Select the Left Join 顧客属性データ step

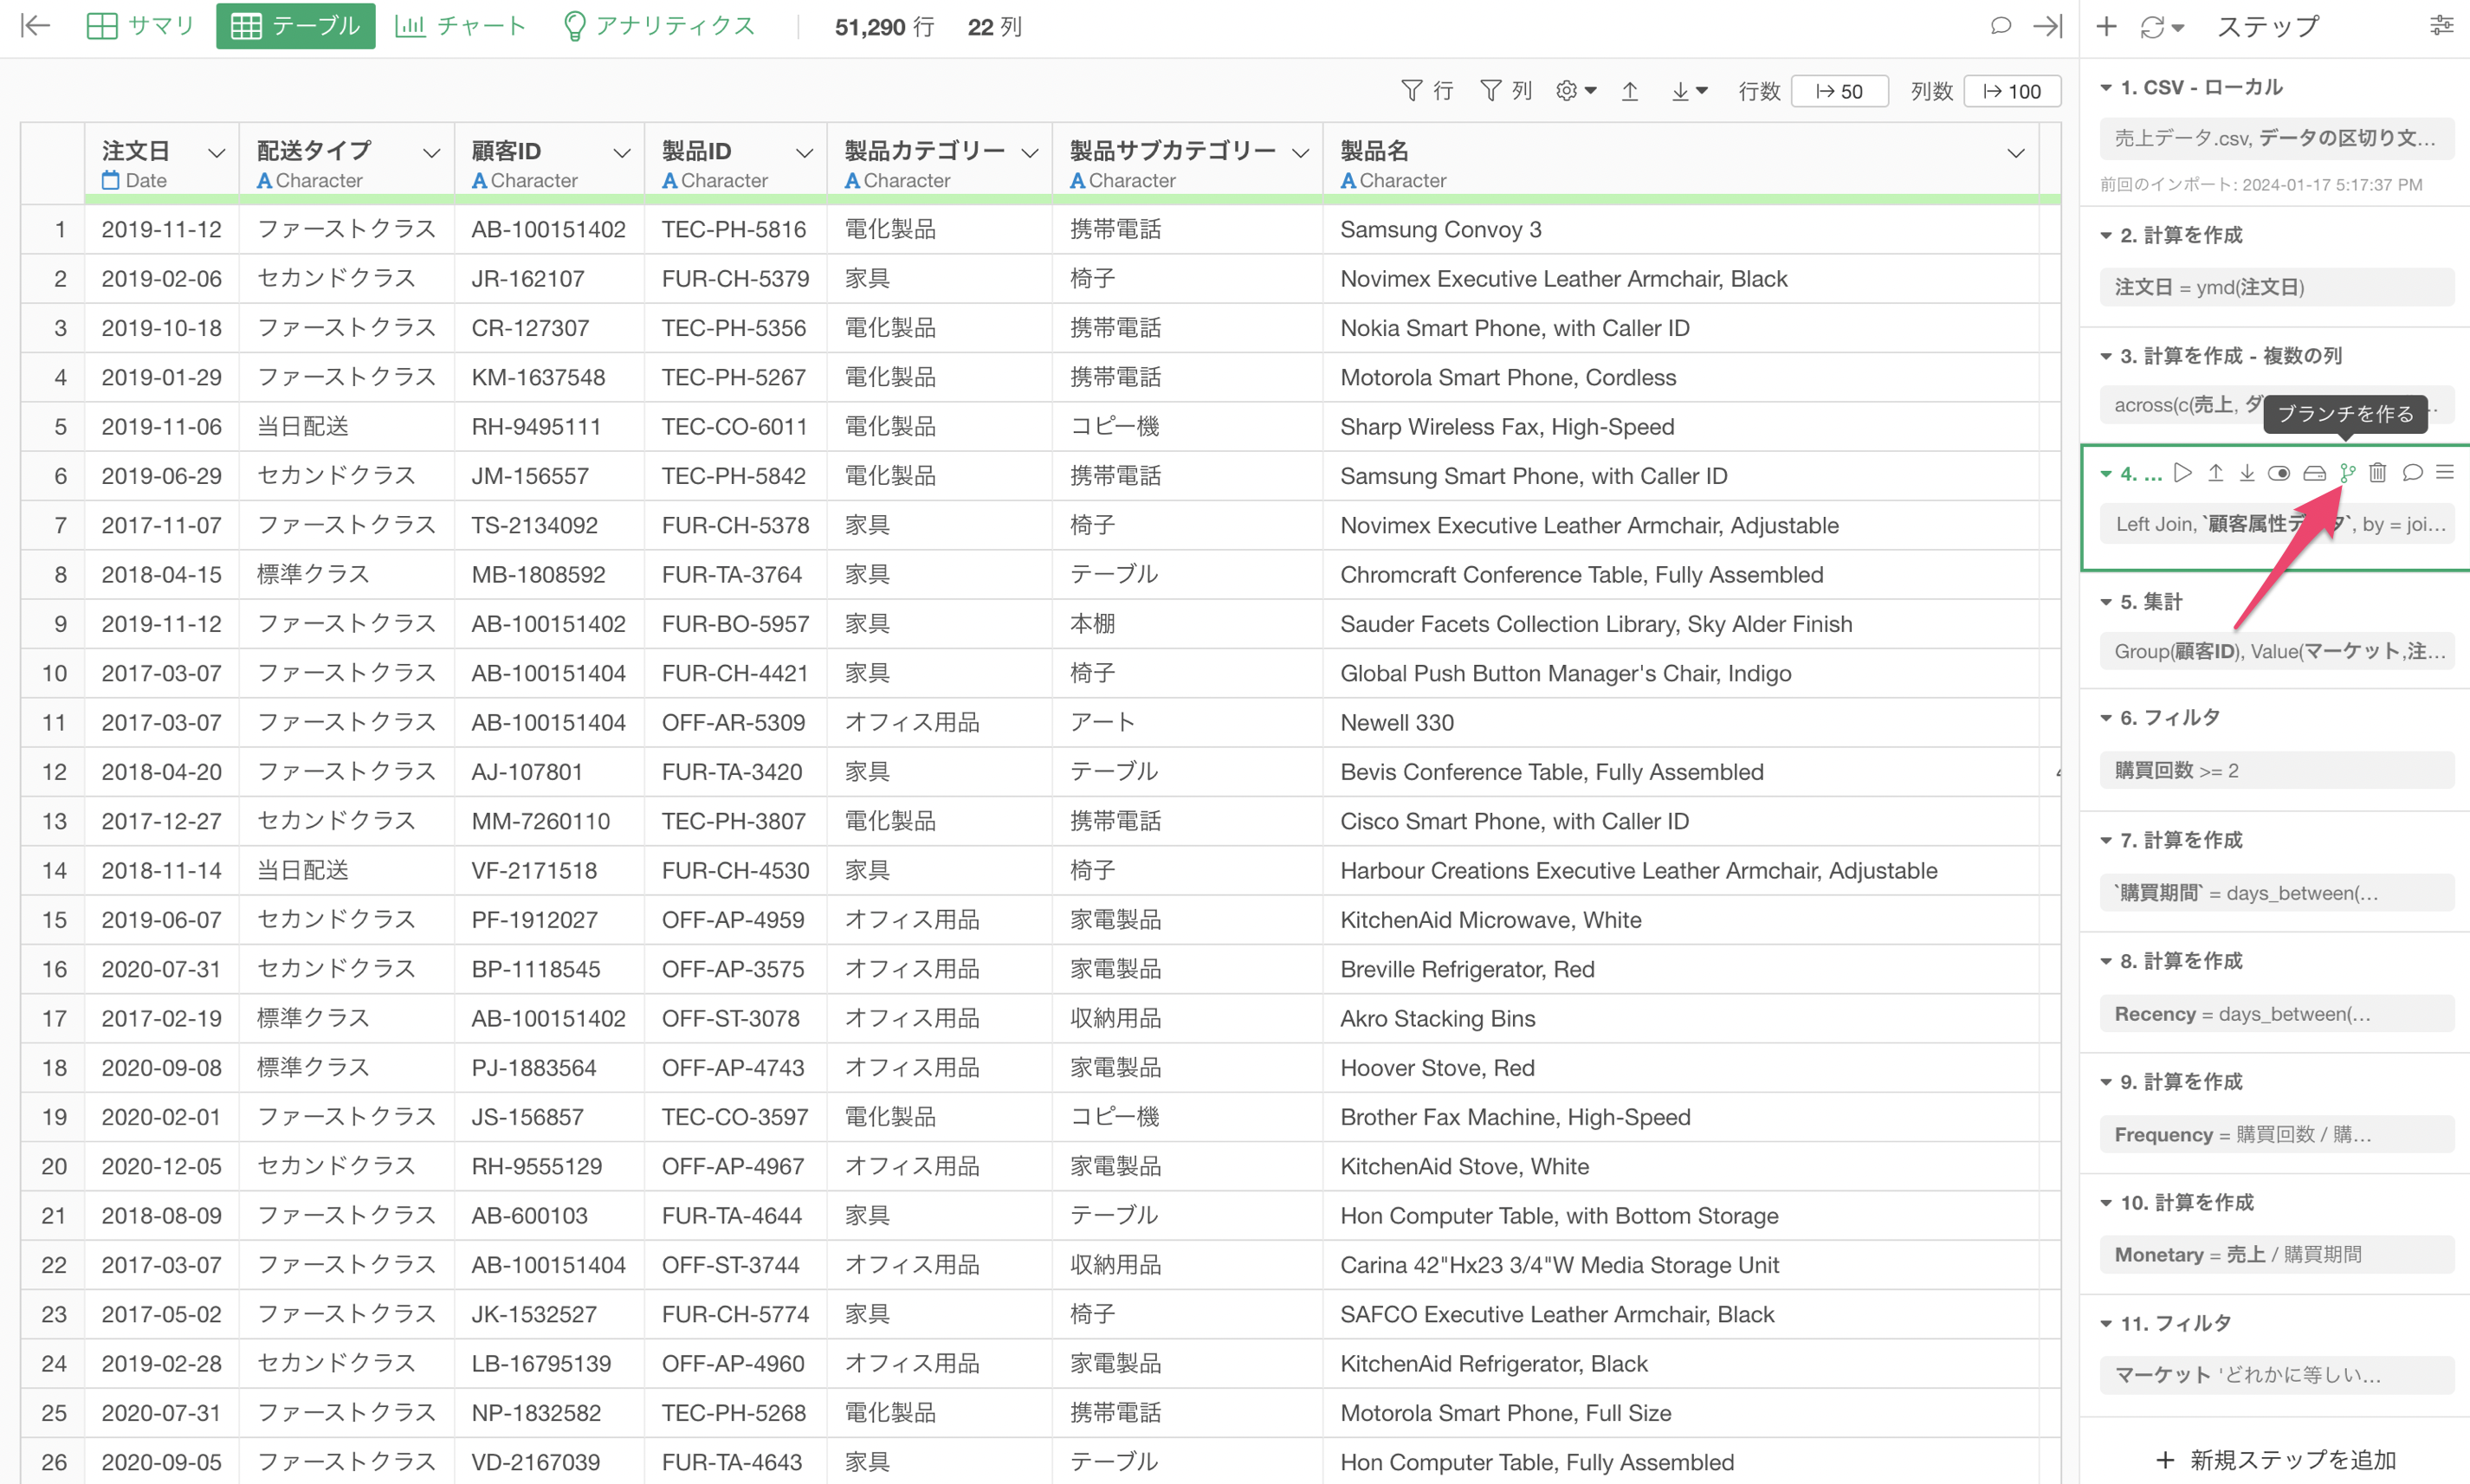[x=2277, y=524]
